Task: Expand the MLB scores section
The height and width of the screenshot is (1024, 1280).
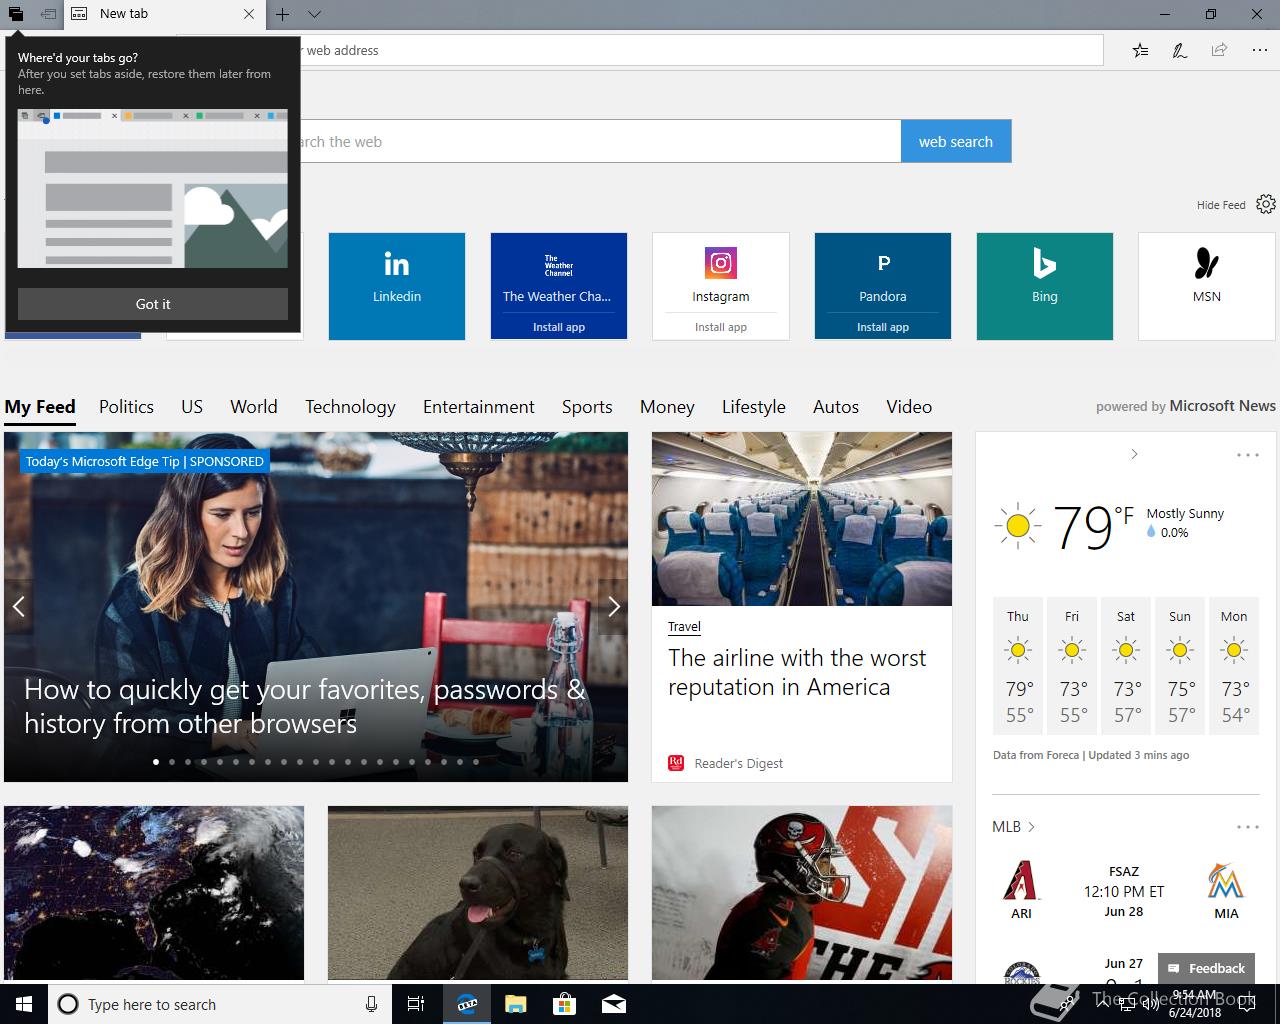Action: coord(1013,827)
